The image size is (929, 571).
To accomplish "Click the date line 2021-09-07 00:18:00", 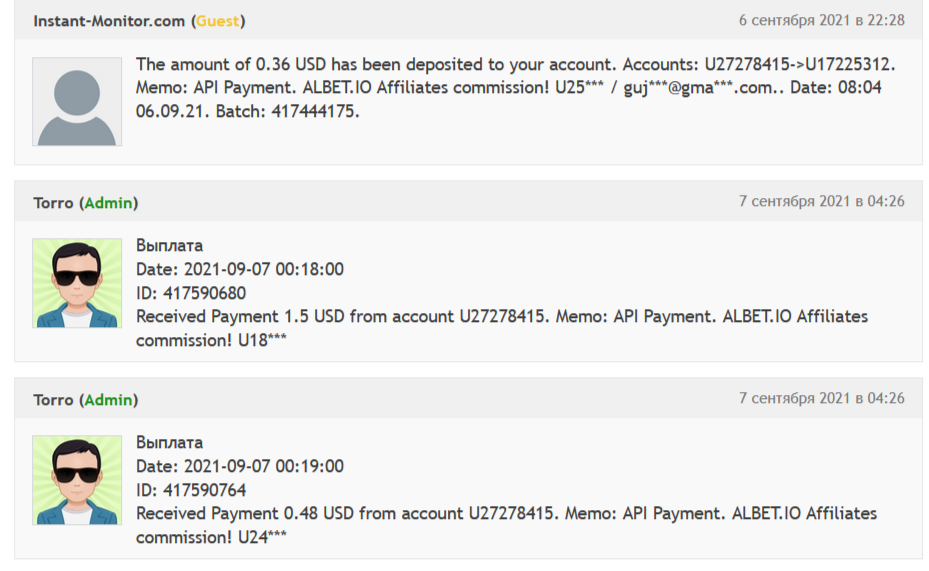I will (240, 269).
